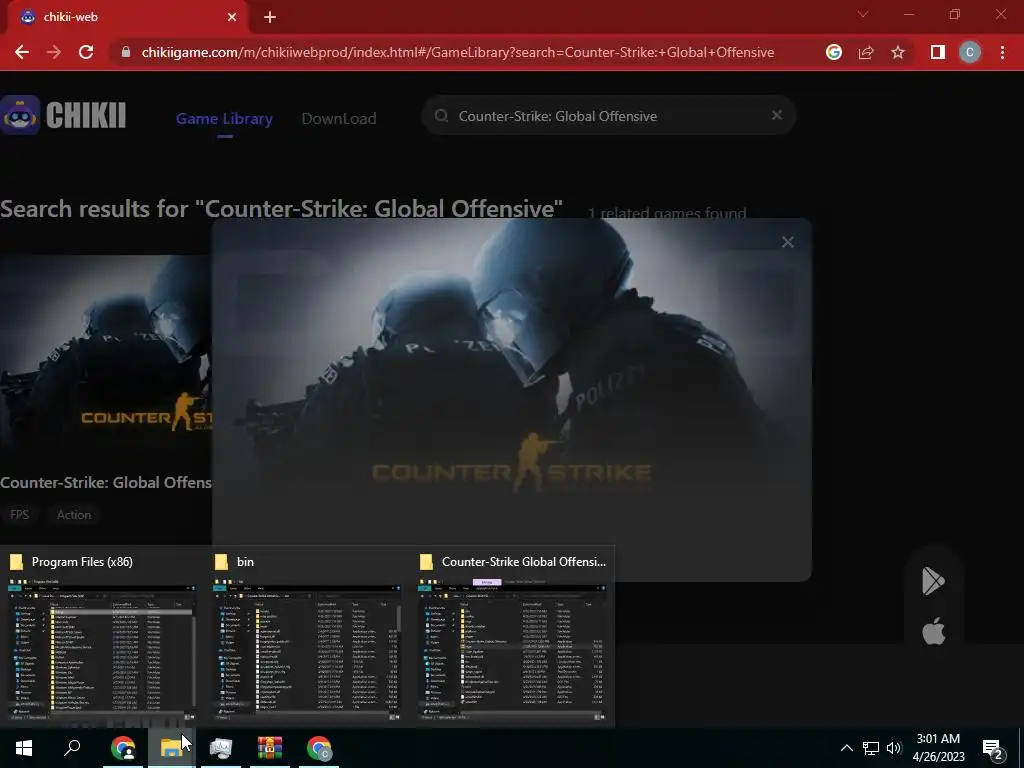Switch to Program Files (x86) Explorer window
Image resolution: width=1024 pixels, height=768 pixels.
pos(103,636)
